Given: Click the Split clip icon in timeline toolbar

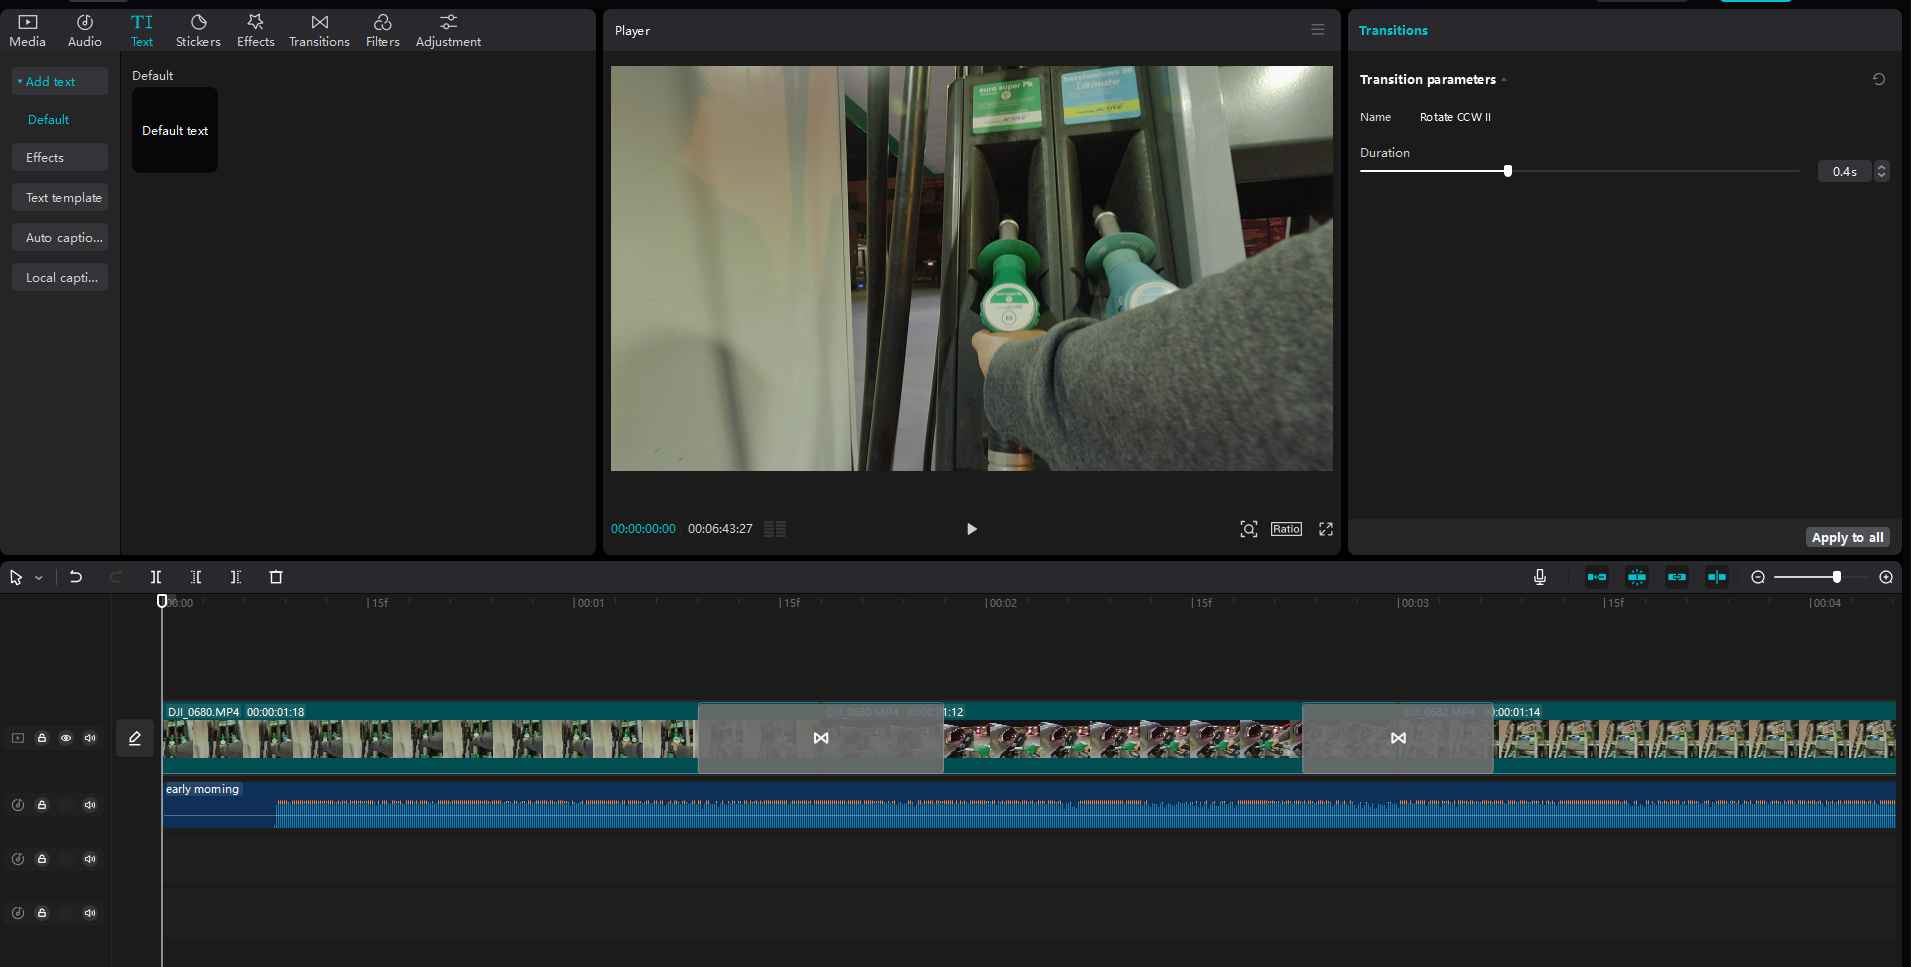Looking at the screenshot, I should [156, 577].
